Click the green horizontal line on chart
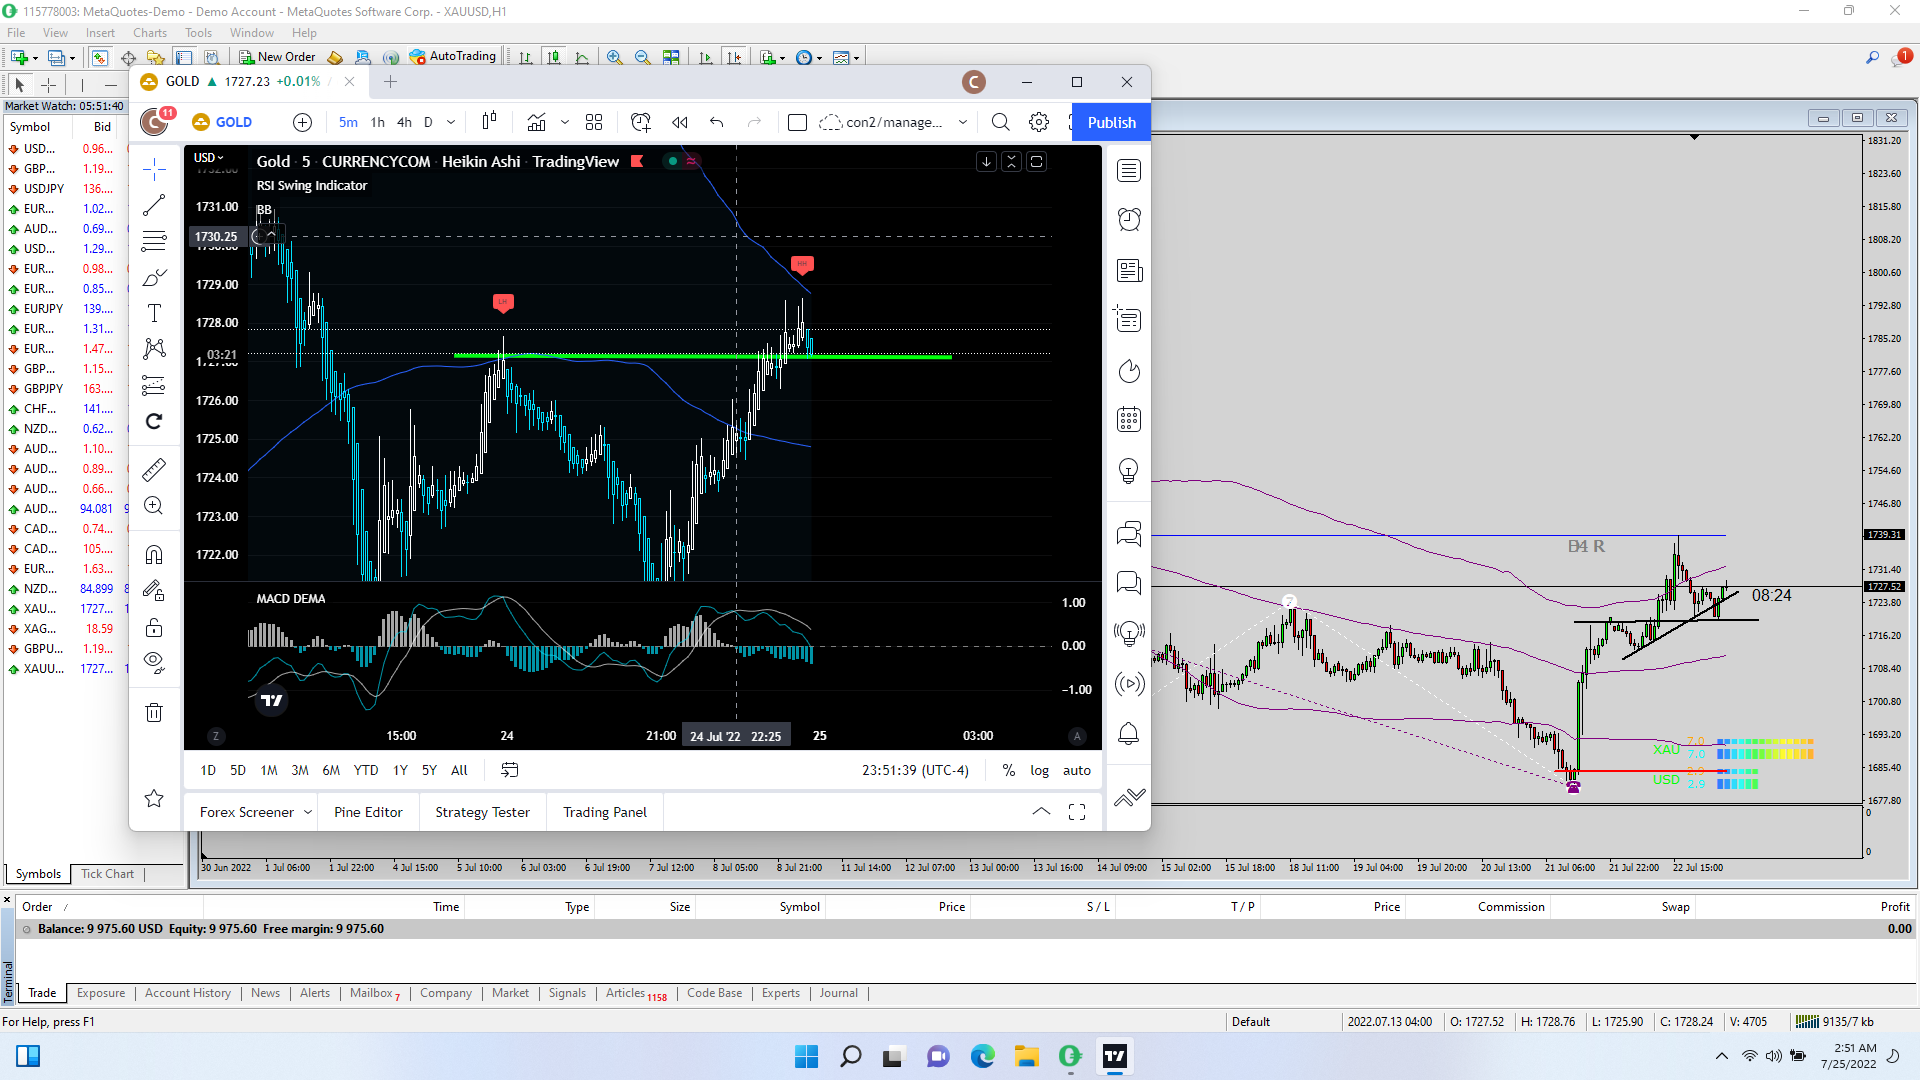 click(x=880, y=356)
